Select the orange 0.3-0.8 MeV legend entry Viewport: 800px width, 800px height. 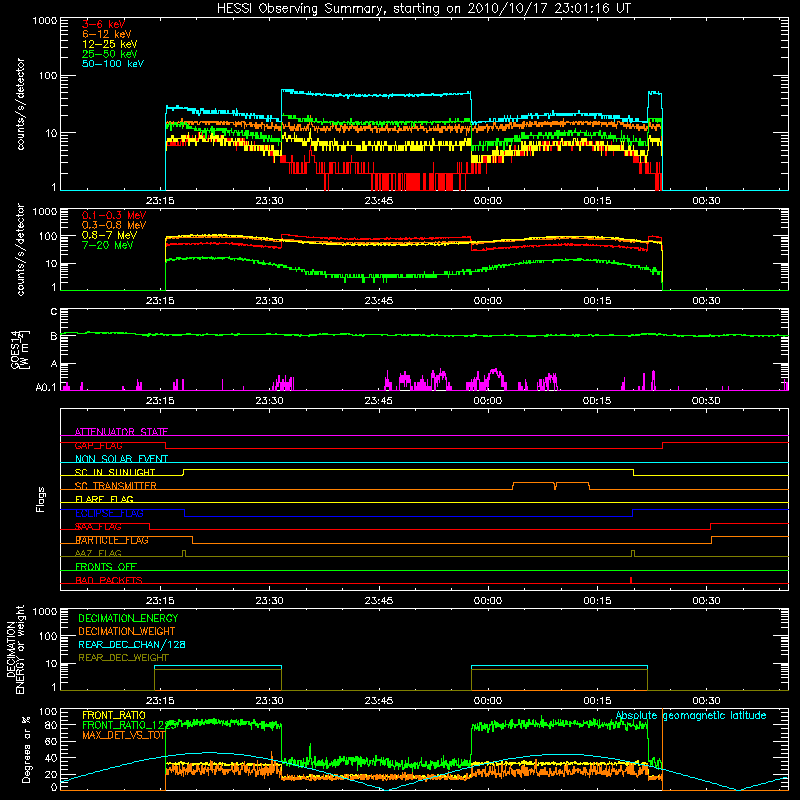[114, 225]
